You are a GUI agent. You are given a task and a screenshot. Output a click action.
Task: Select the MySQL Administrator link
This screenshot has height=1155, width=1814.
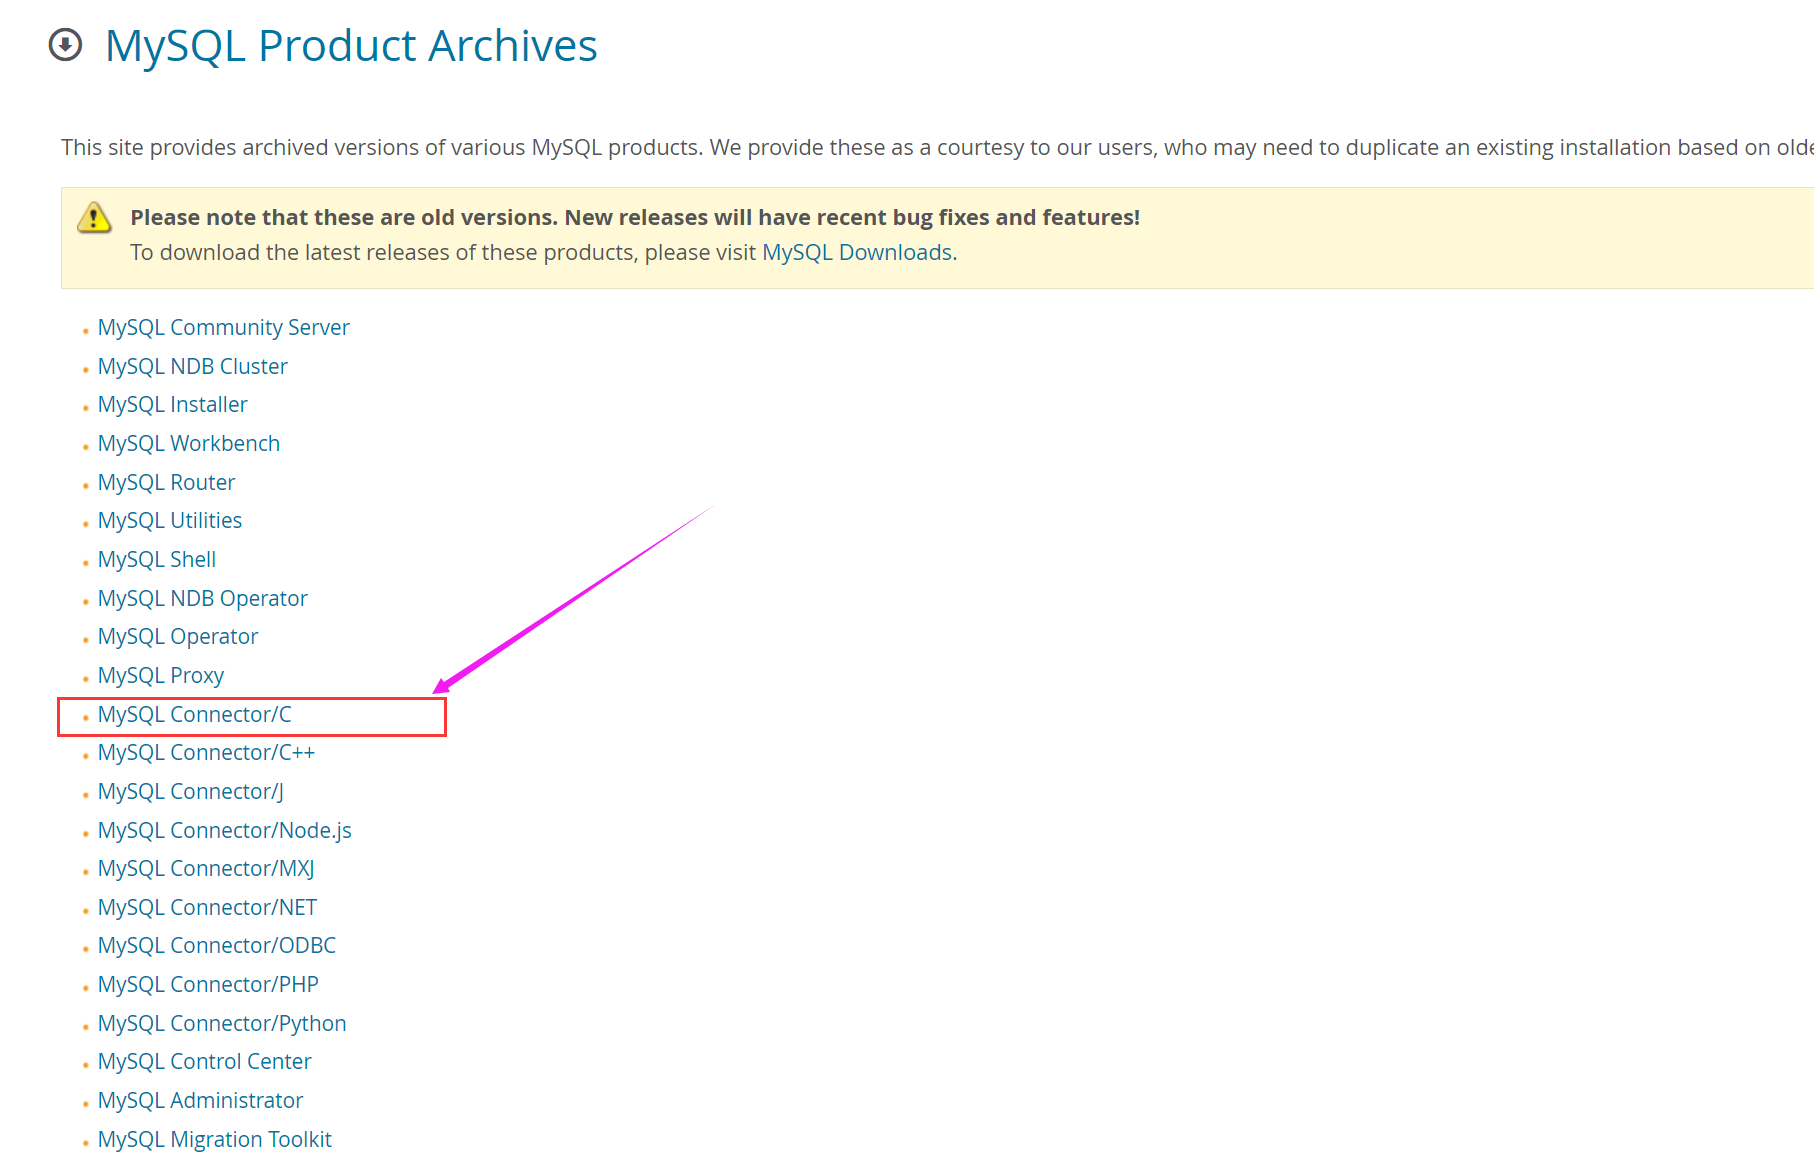[x=200, y=1100]
